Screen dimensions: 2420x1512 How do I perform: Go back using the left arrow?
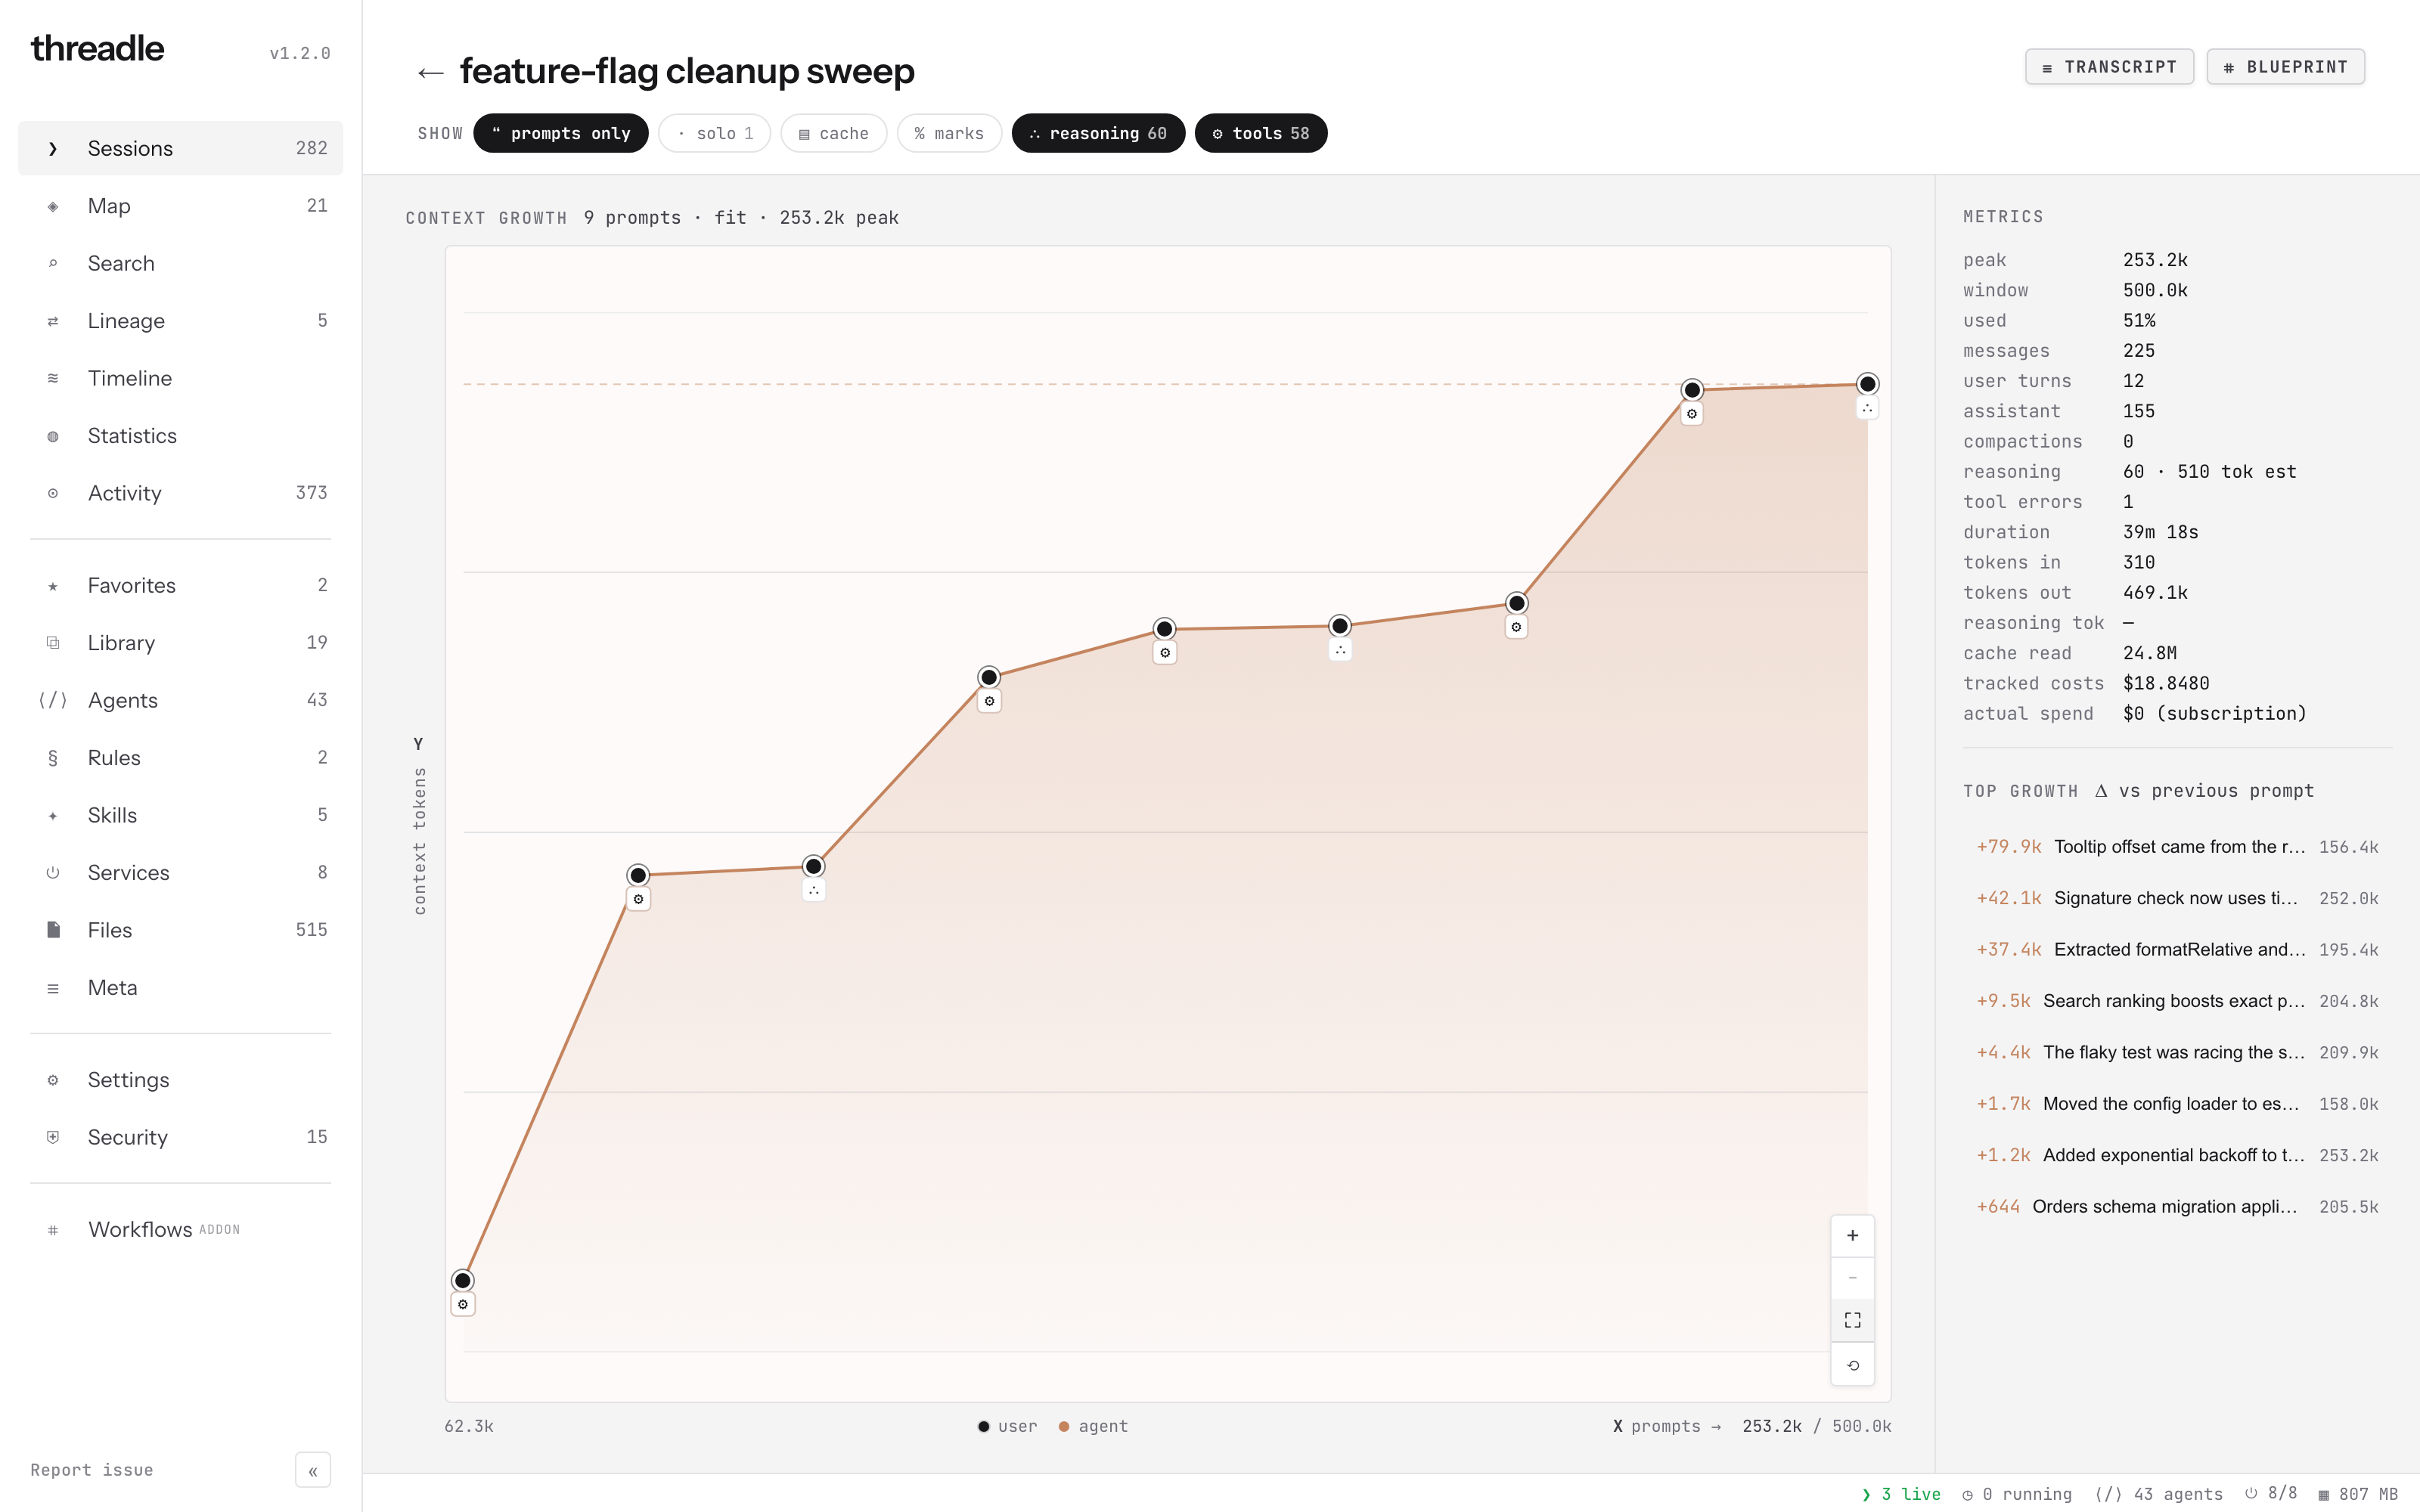[x=430, y=72]
